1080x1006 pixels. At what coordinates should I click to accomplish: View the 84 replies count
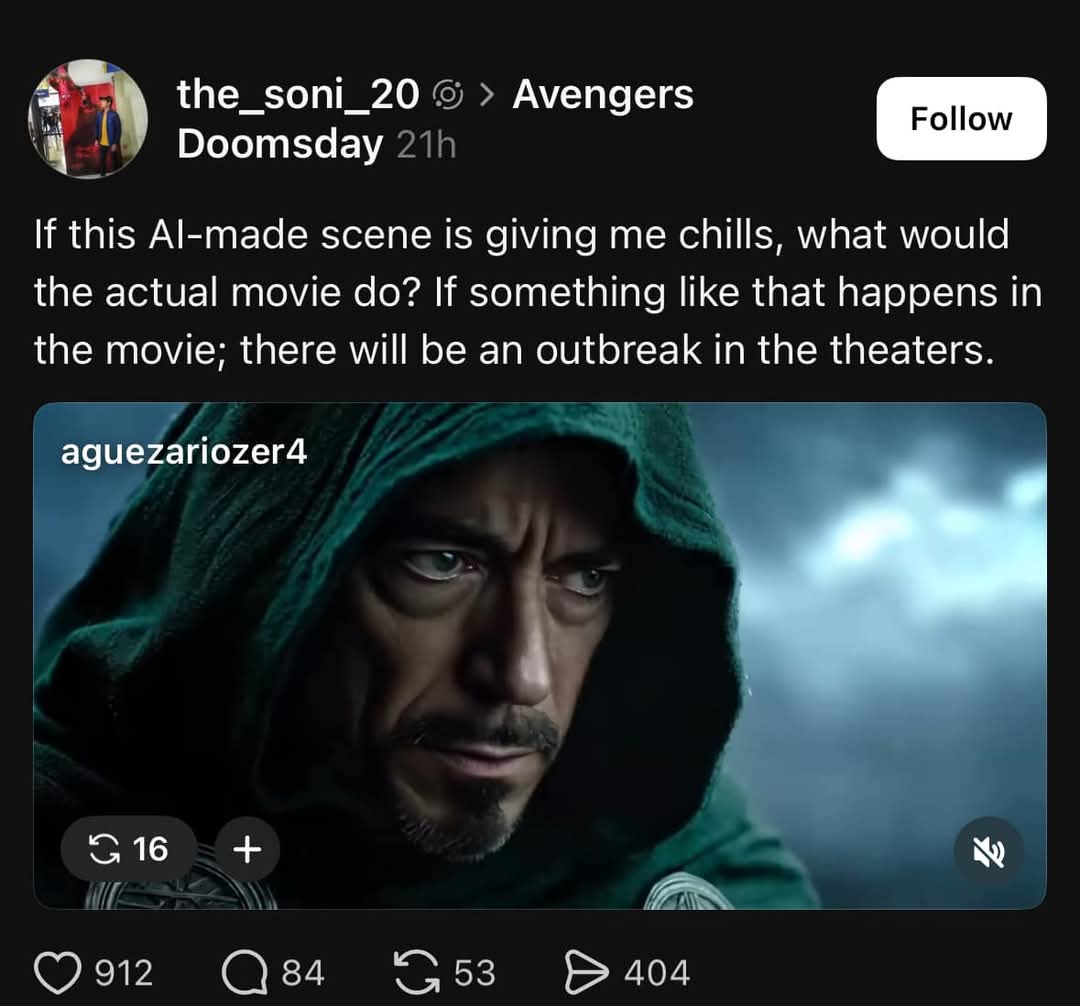tap(303, 973)
